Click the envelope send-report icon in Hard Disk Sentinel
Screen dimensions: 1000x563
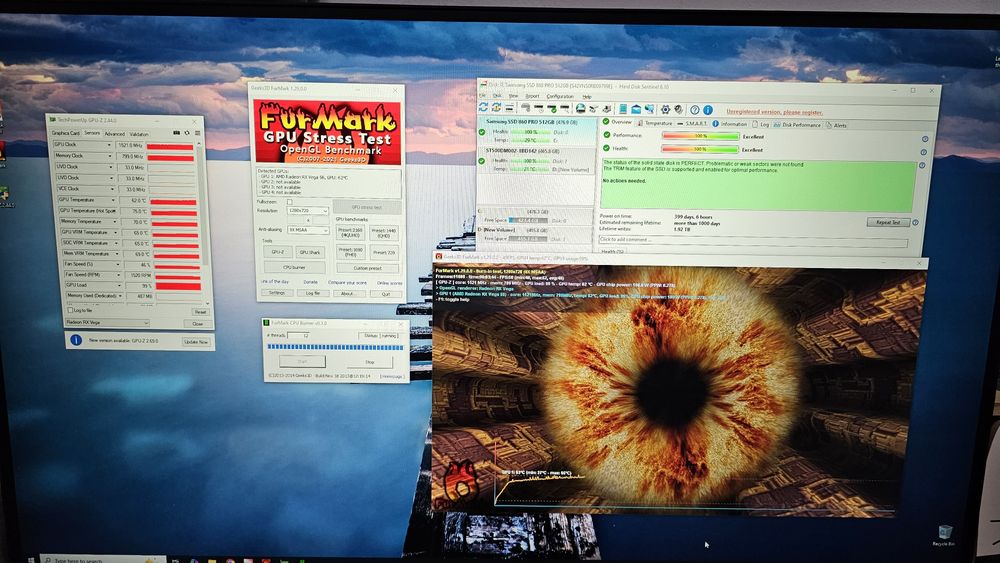[x=636, y=109]
